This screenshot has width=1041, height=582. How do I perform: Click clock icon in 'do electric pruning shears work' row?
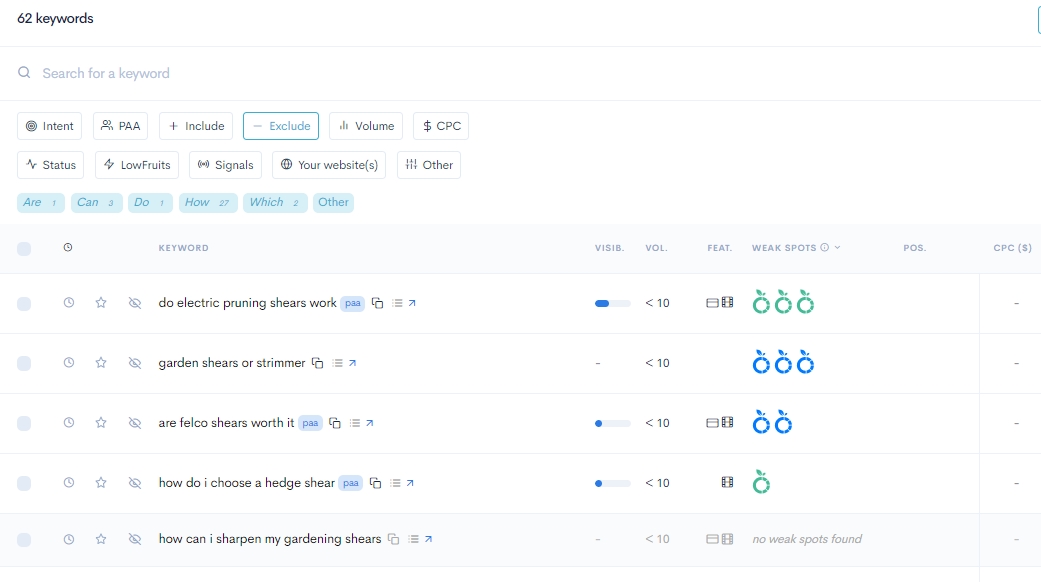pos(68,303)
